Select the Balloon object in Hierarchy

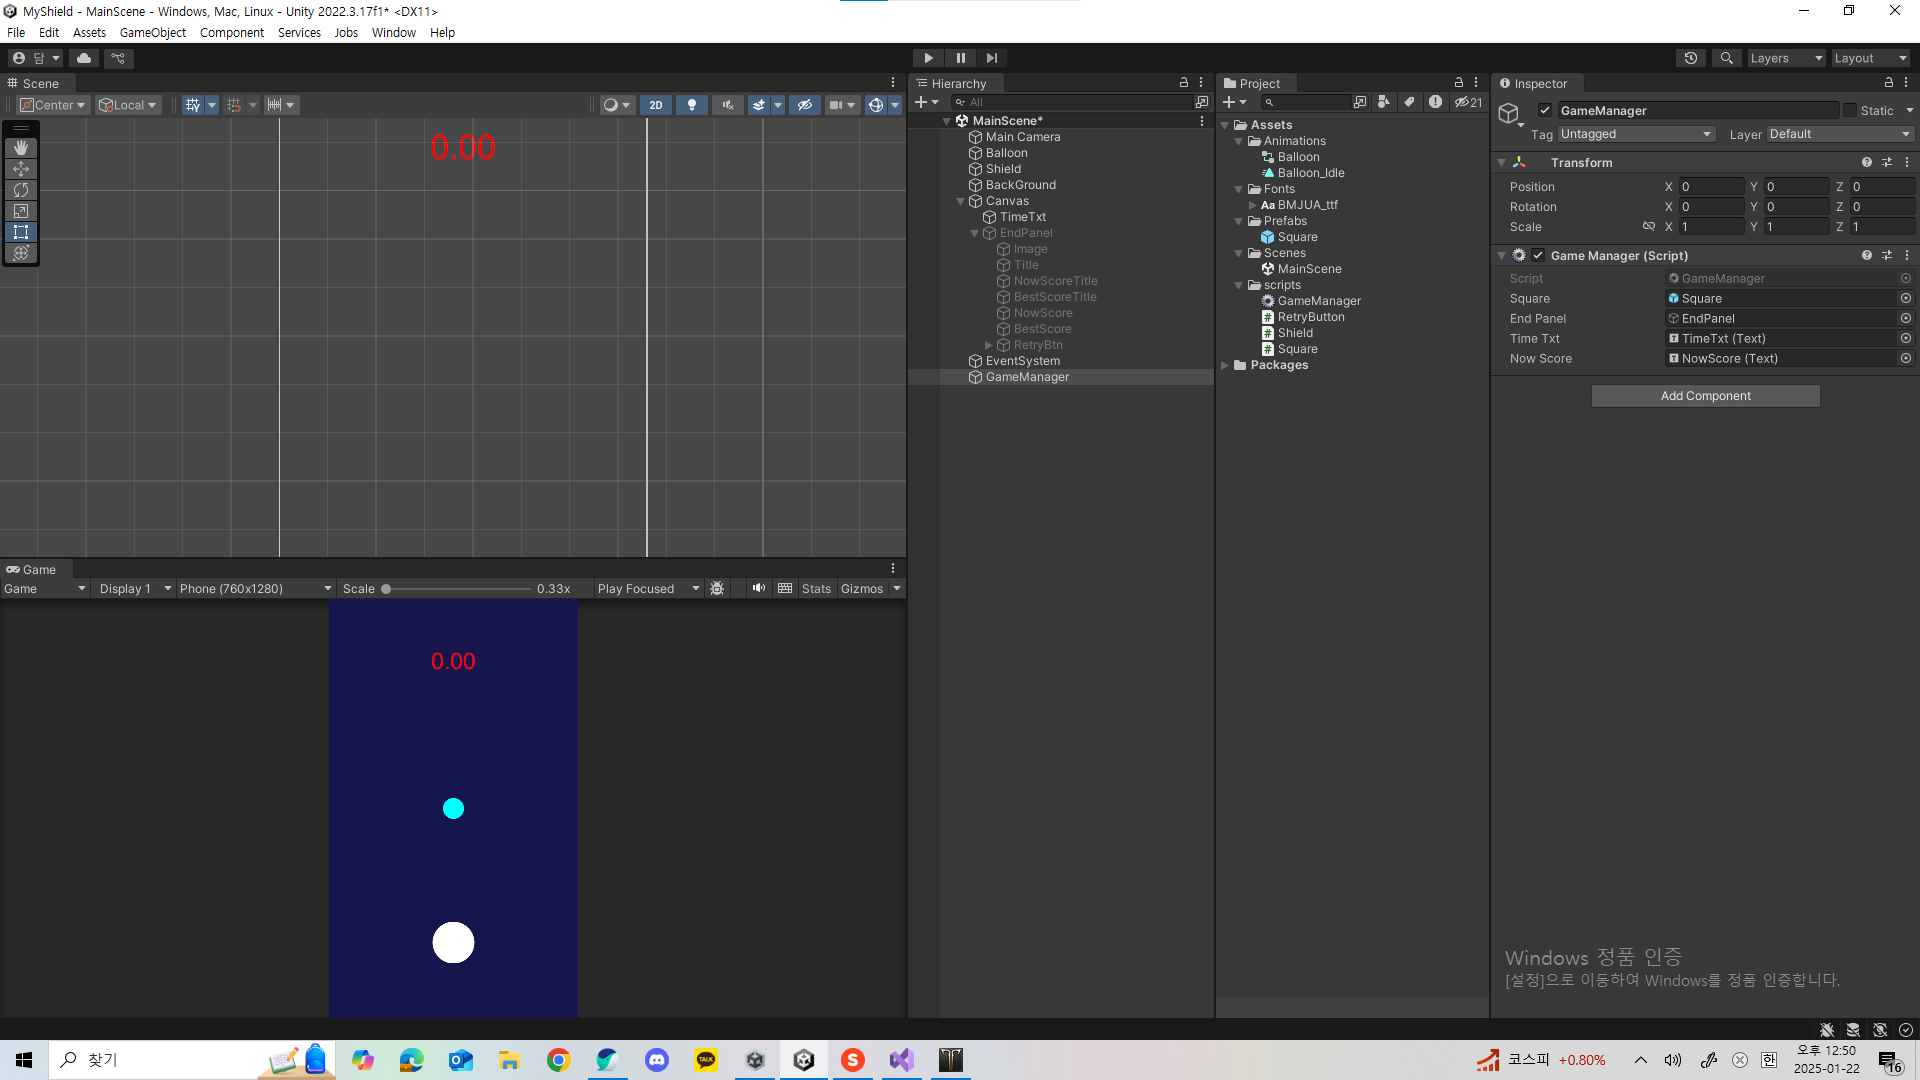point(1006,153)
